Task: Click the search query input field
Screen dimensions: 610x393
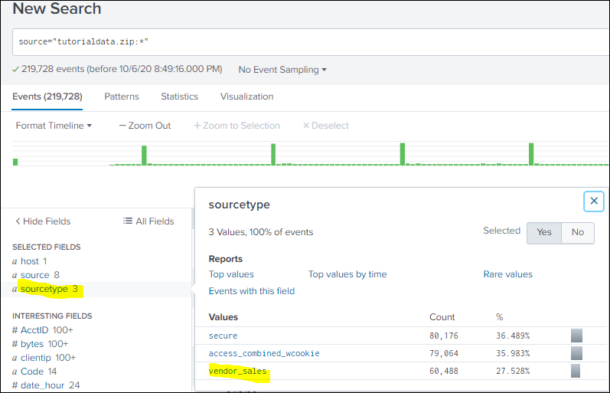Action: tap(310, 42)
